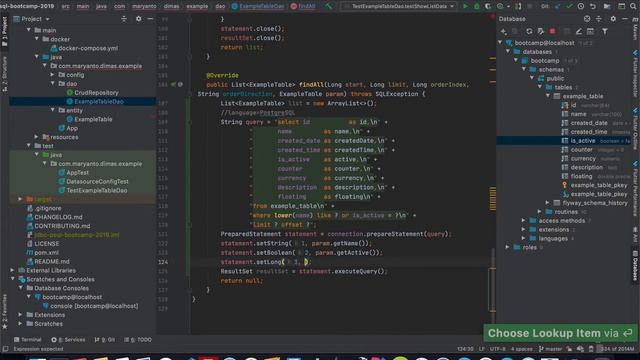The width and height of the screenshot is (640, 360).
Task: Select the is_active column
Action: click(x=583, y=141)
